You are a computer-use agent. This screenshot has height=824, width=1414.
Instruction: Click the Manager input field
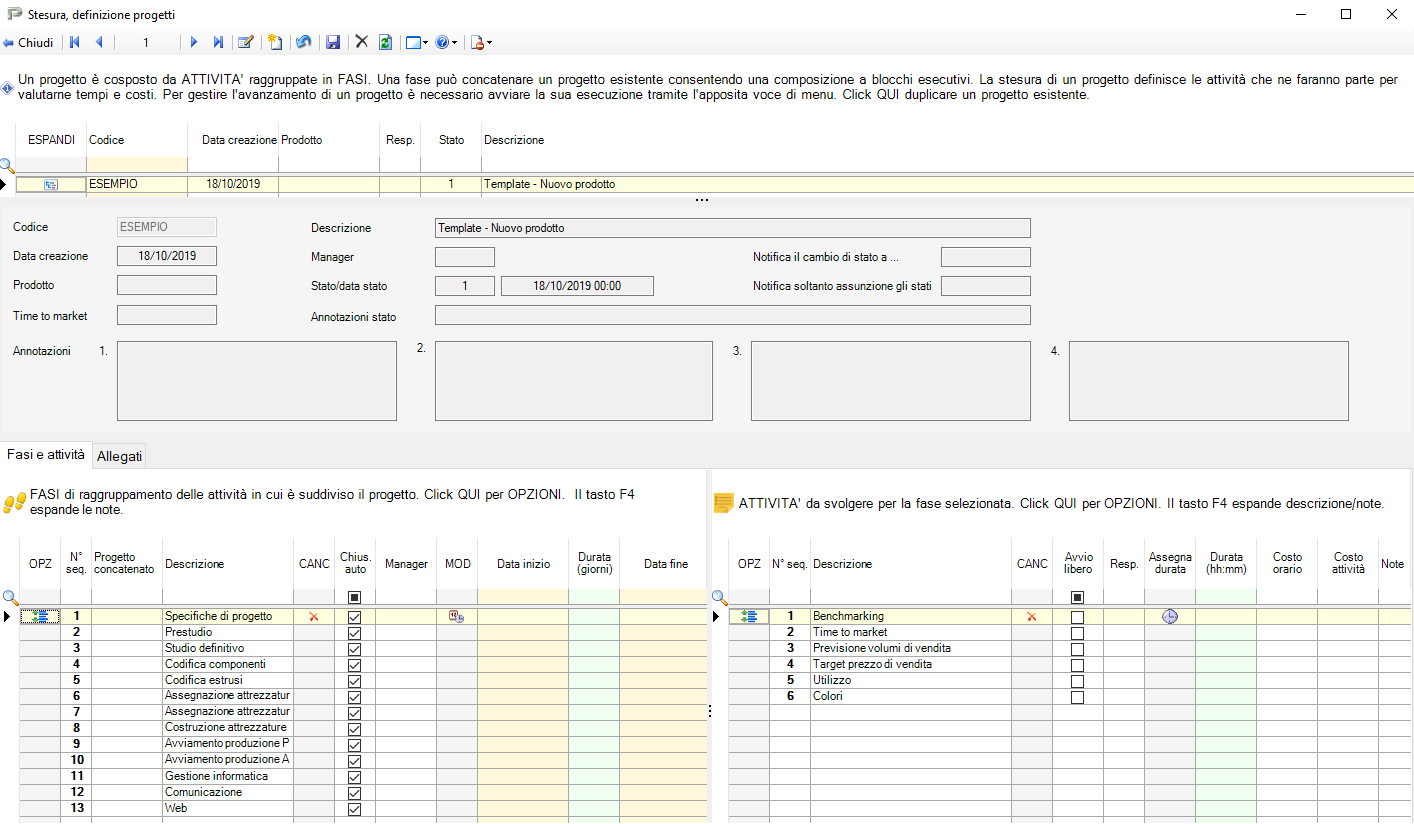[465, 257]
